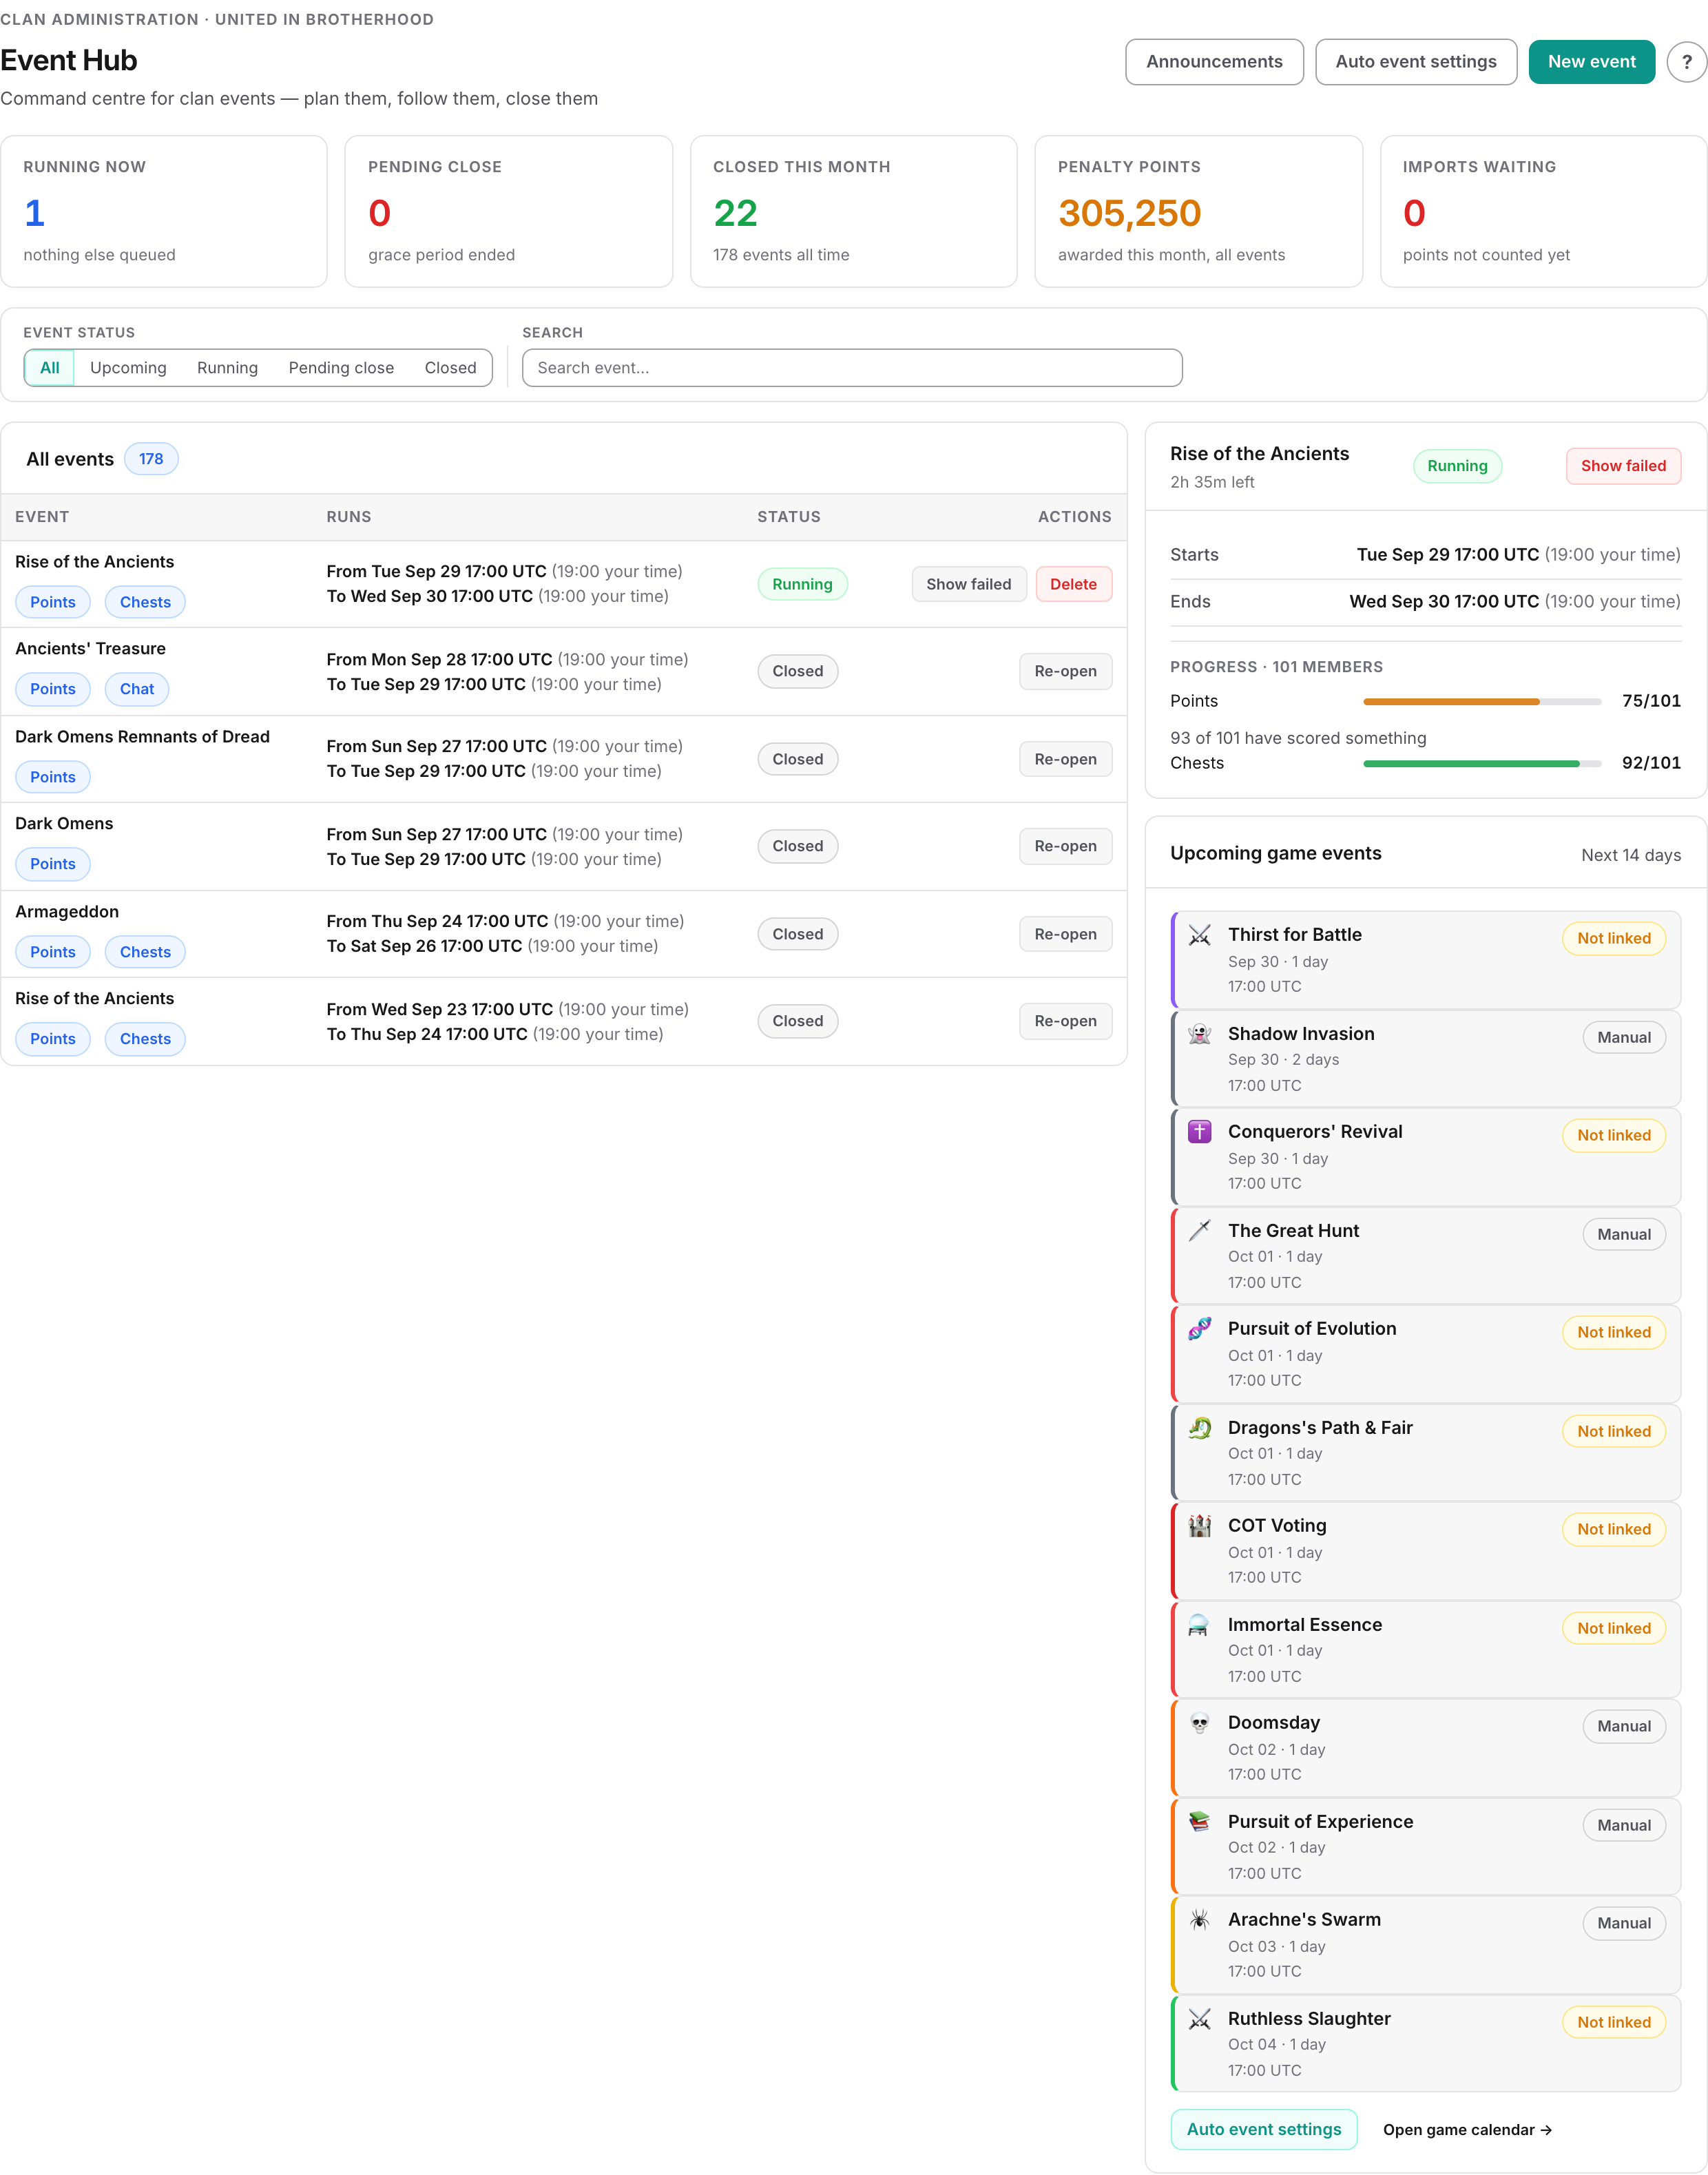Viewport: 1708px width, 2175px height.
Task: Filter events by Upcoming status
Action: coord(128,368)
